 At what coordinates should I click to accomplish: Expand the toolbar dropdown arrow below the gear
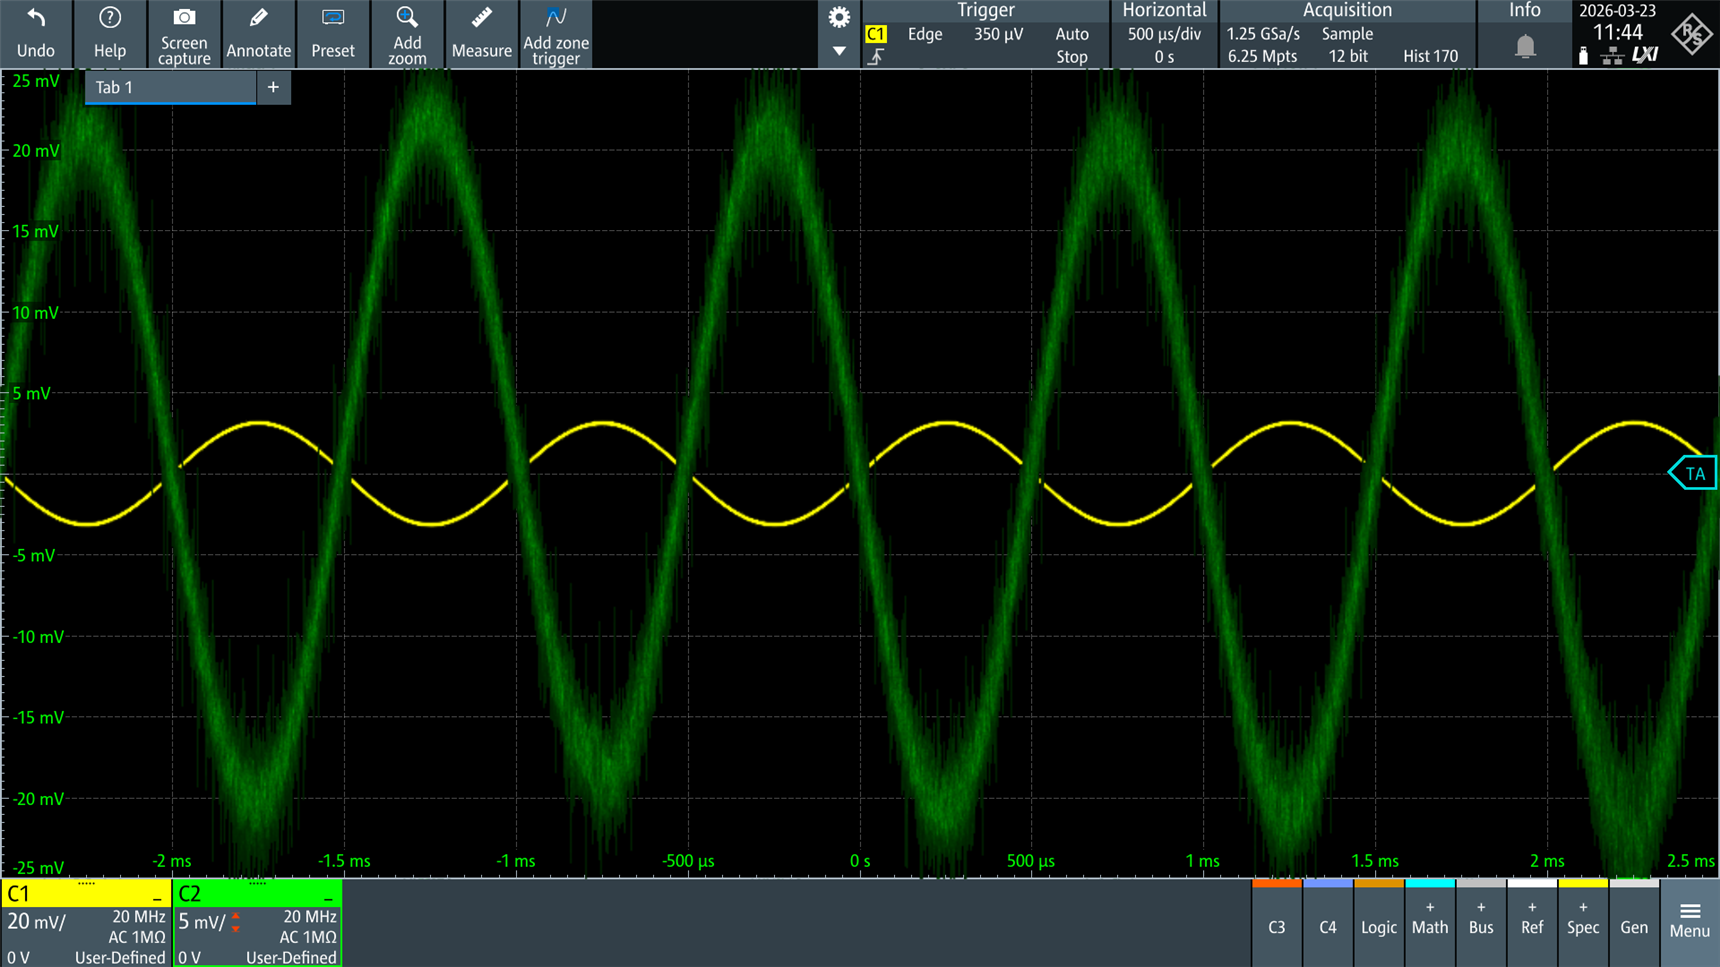(839, 51)
